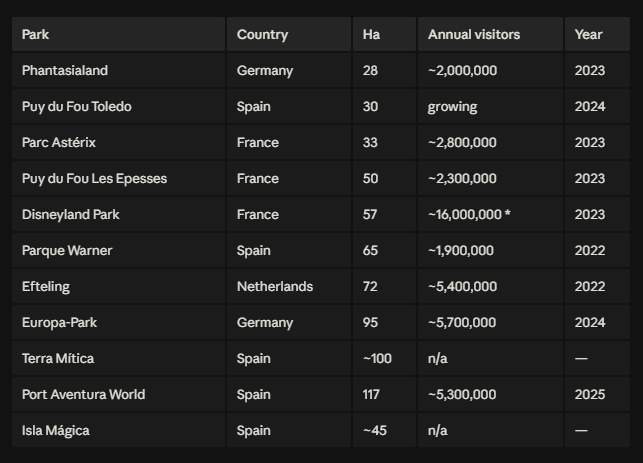
Task: Click the Country column header
Action: pyautogui.click(x=289, y=34)
